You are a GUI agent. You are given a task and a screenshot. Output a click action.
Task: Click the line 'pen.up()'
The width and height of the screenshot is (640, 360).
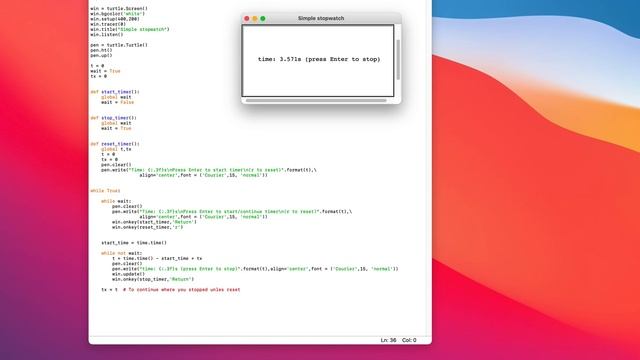[x=101, y=56]
